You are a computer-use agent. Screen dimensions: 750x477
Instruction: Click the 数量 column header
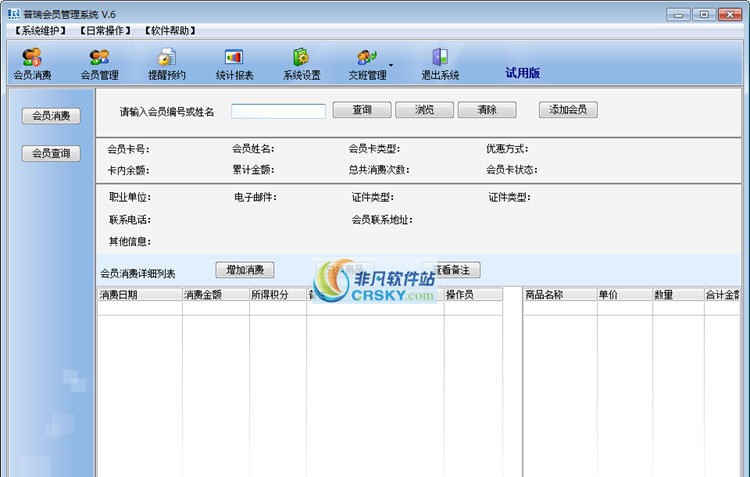point(678,295)
